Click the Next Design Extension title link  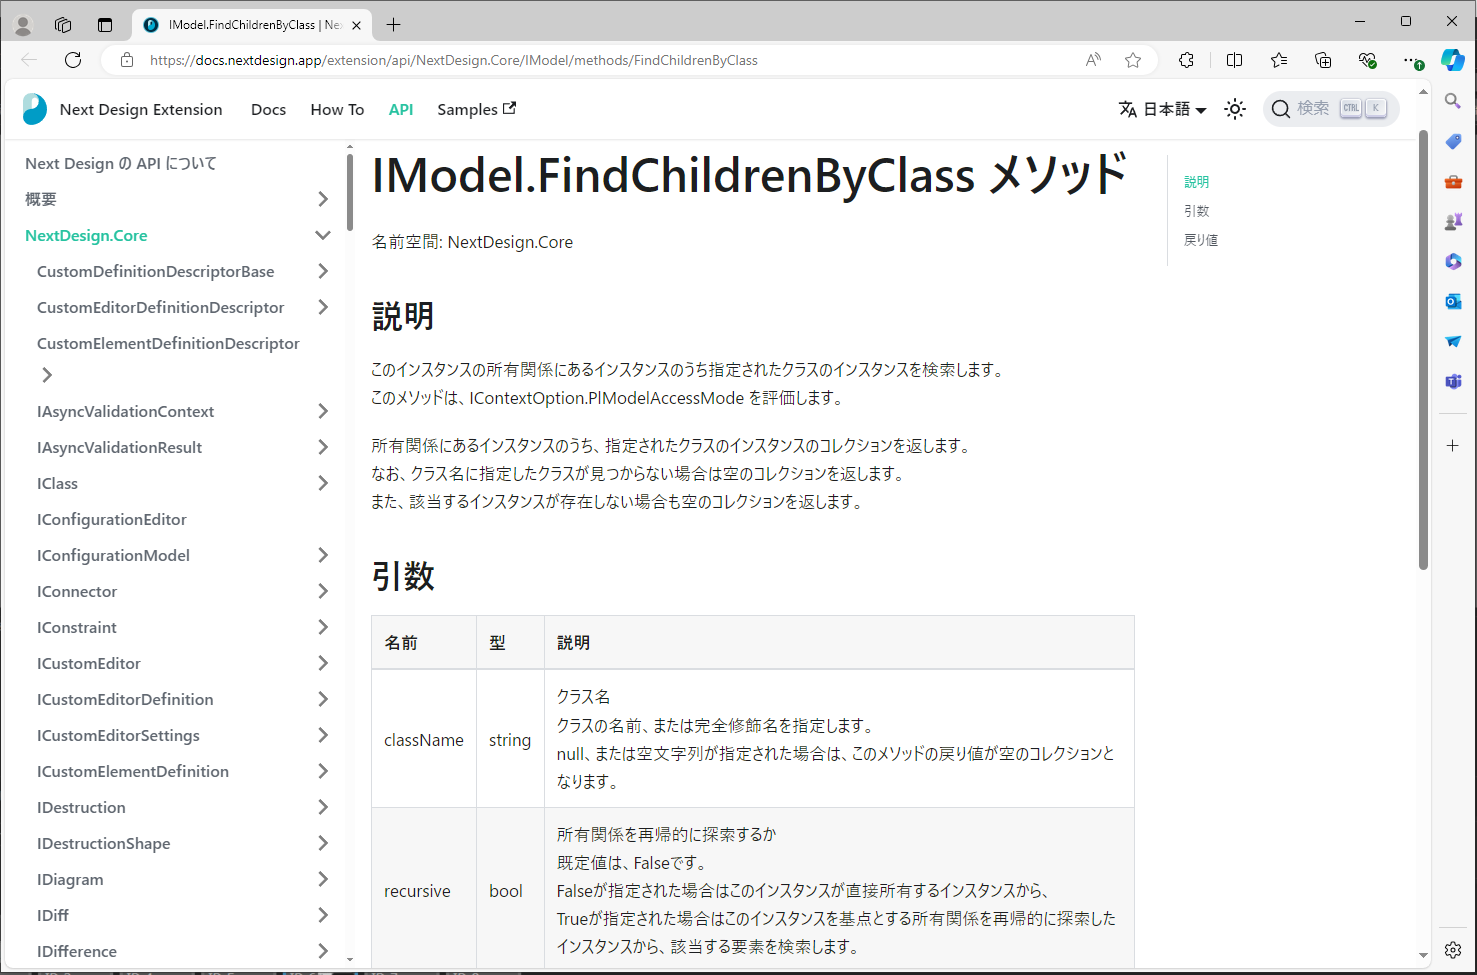click(x=141, y=109)
